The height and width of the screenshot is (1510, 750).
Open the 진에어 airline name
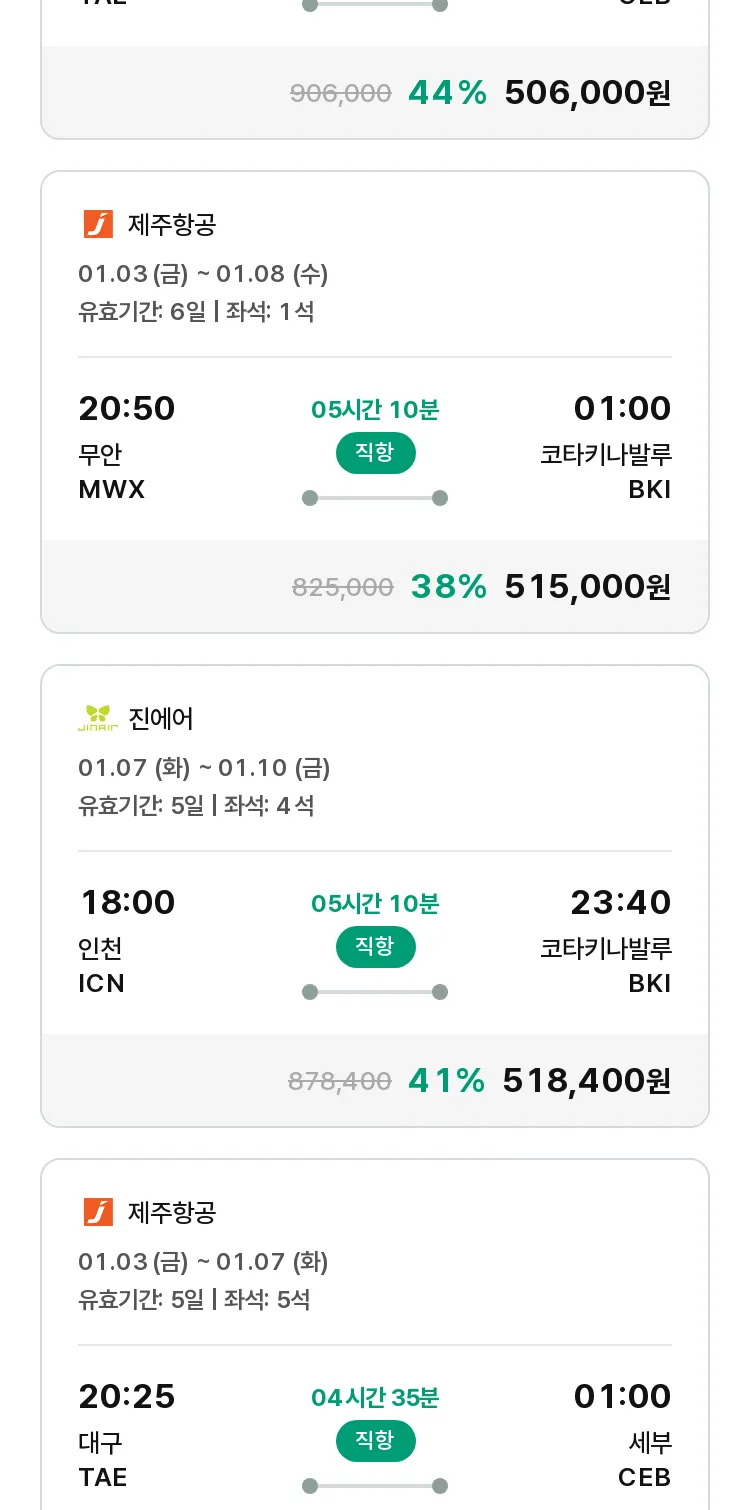click(x=161, y=718)
